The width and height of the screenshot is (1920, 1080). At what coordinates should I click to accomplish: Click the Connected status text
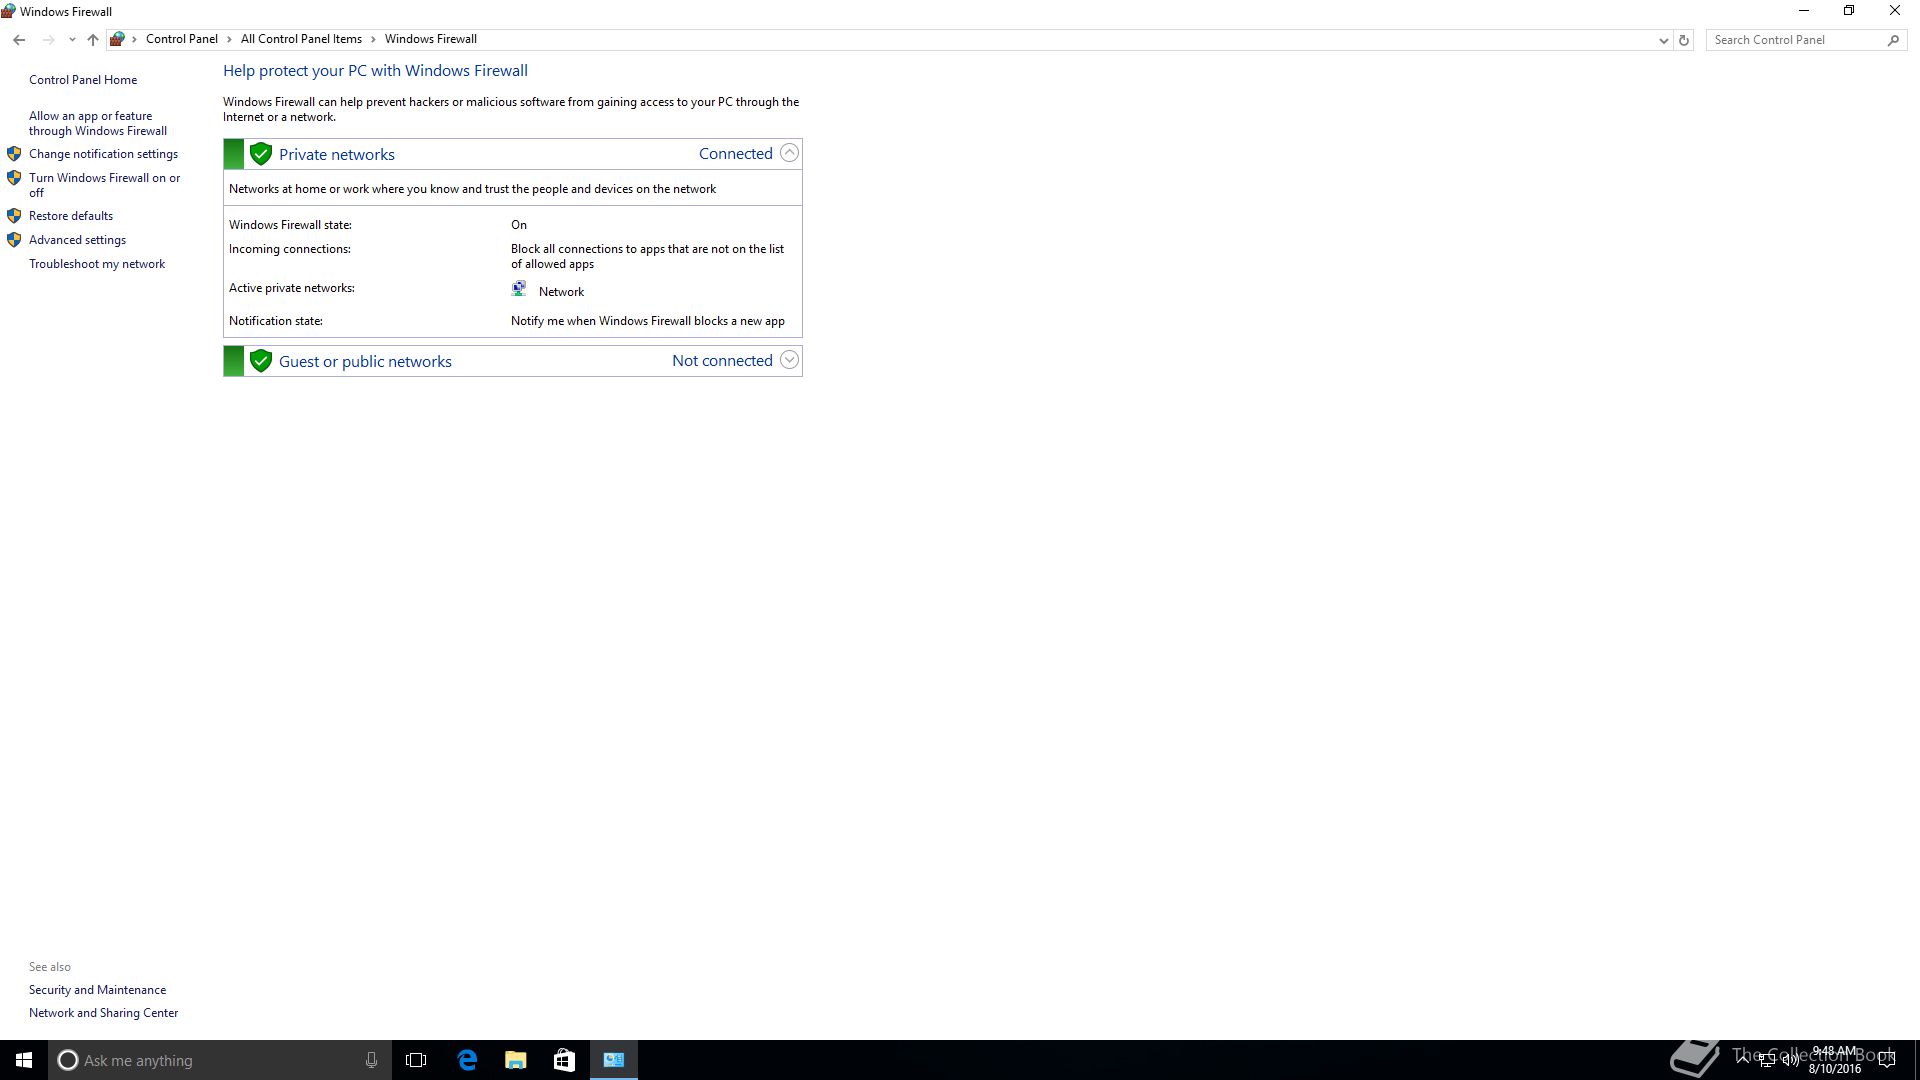[x=736, y=153]
